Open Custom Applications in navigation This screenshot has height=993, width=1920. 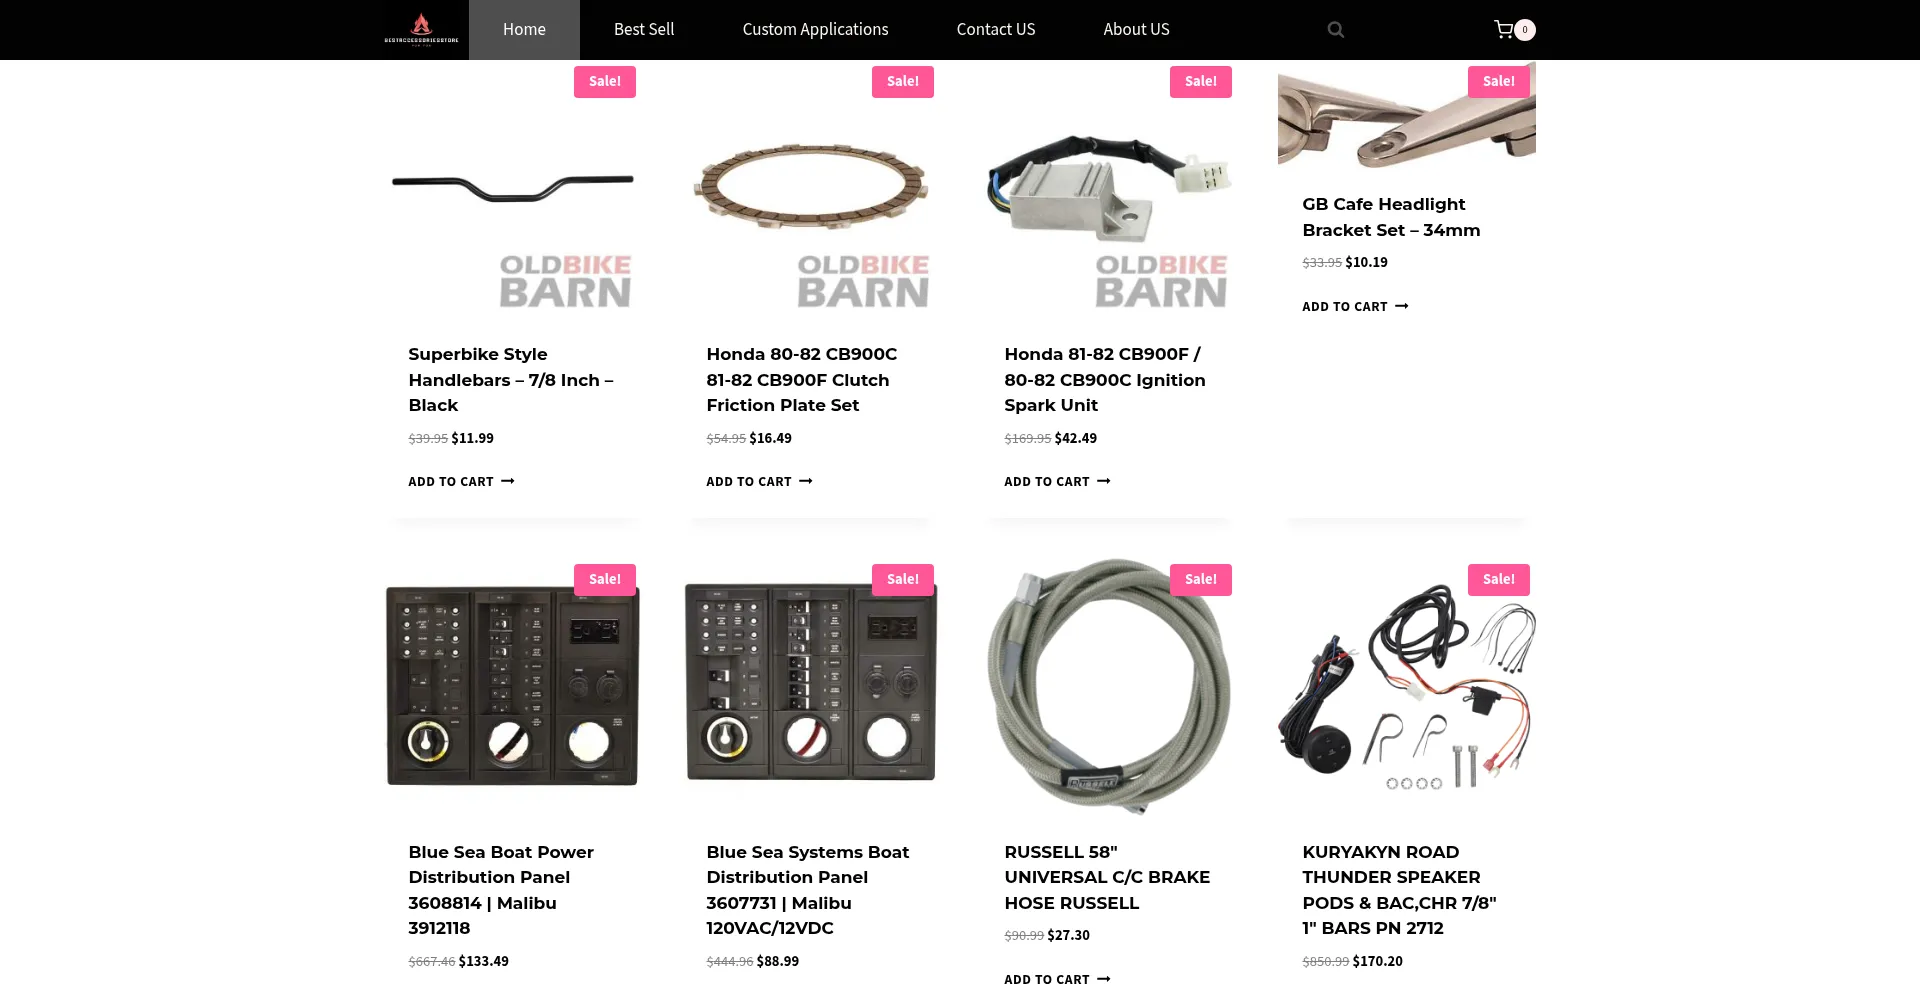click(815, 30)
